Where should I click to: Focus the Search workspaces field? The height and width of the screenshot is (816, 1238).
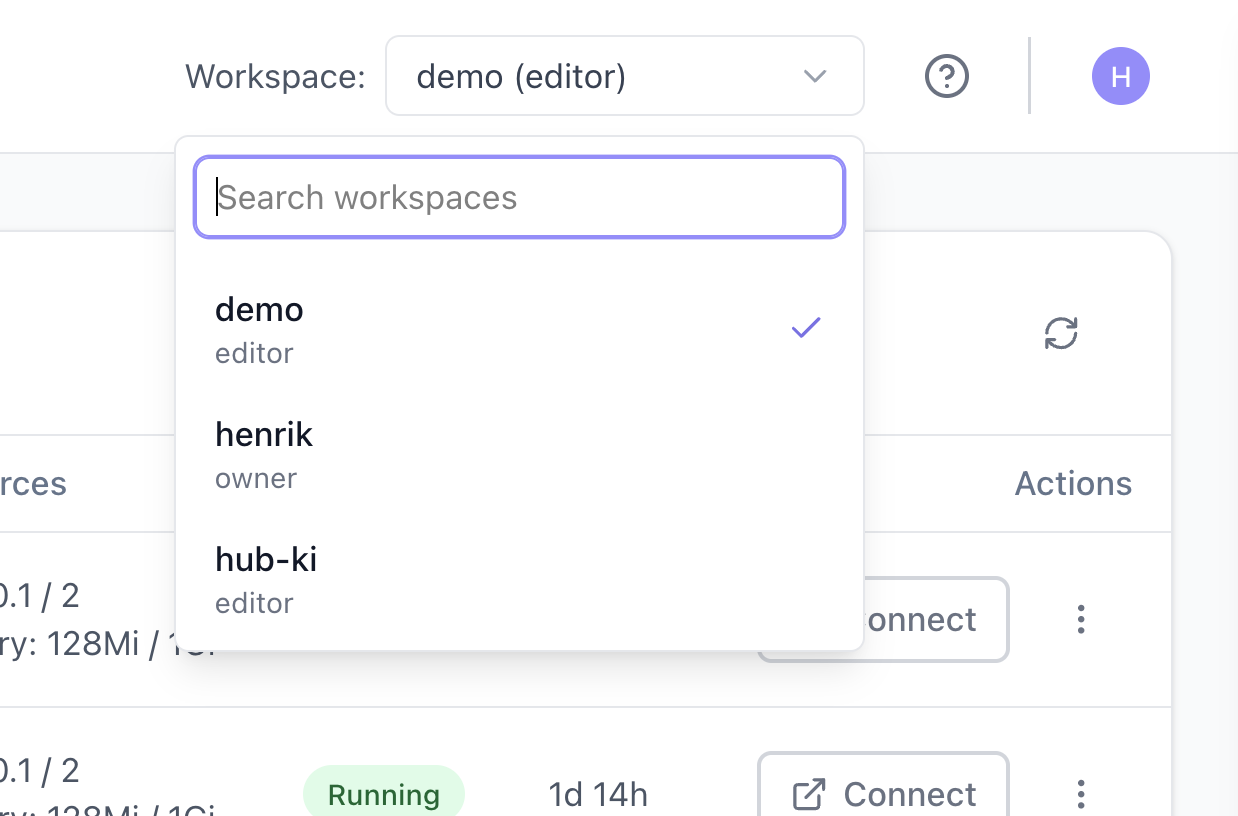pyautogui.click(x=519, y=197)
